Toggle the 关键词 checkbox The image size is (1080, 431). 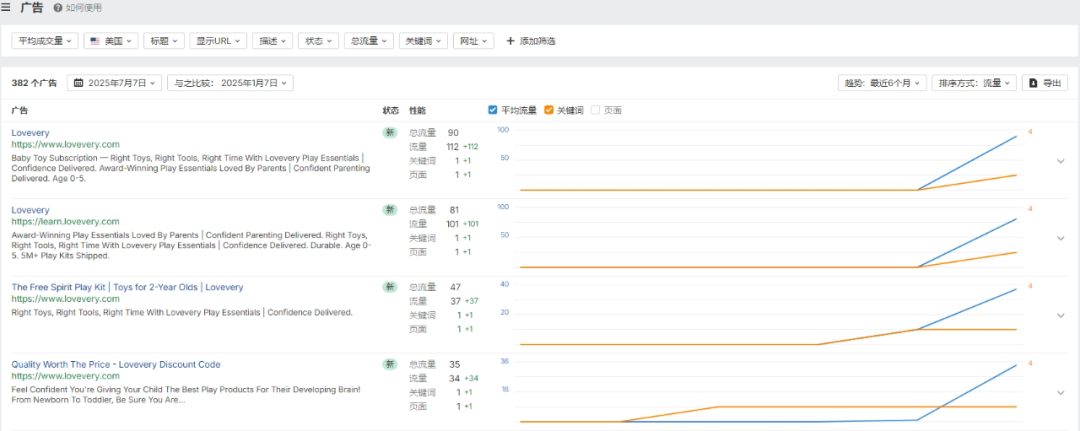(x=549, y=110)
